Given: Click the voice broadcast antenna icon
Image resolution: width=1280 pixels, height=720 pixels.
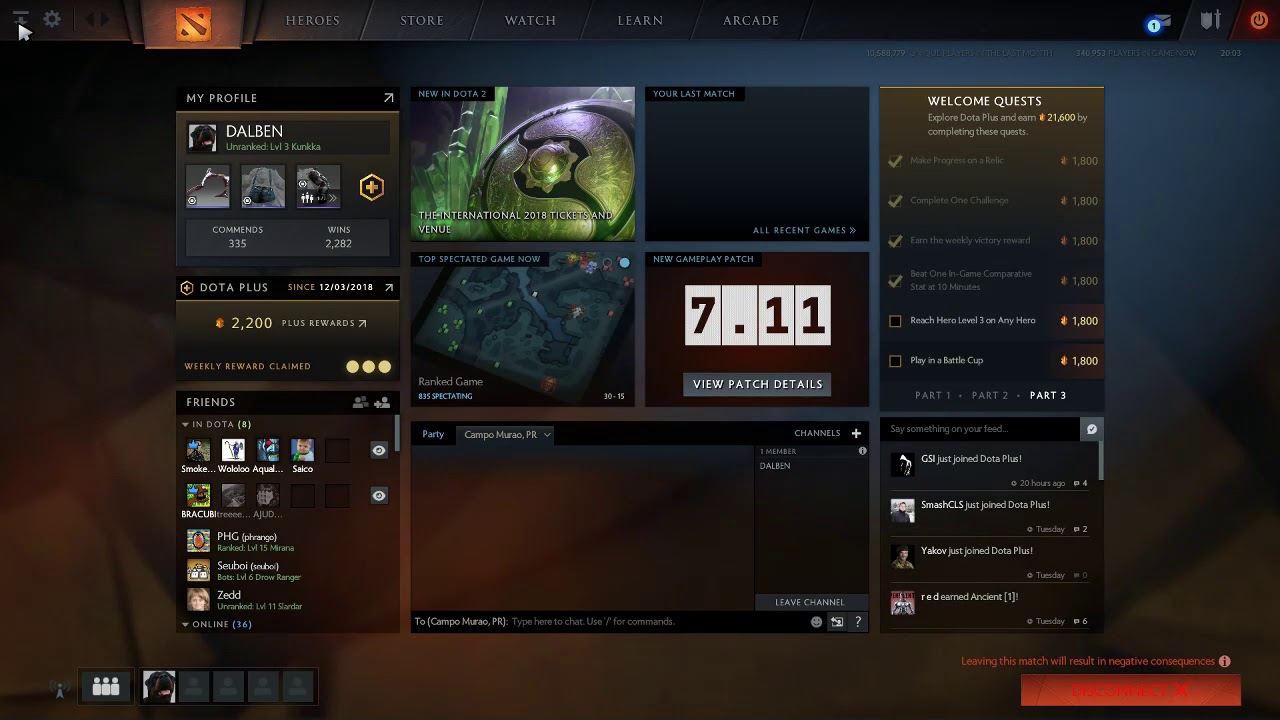Looking at the screenshot, I should [x=59, y=688].
